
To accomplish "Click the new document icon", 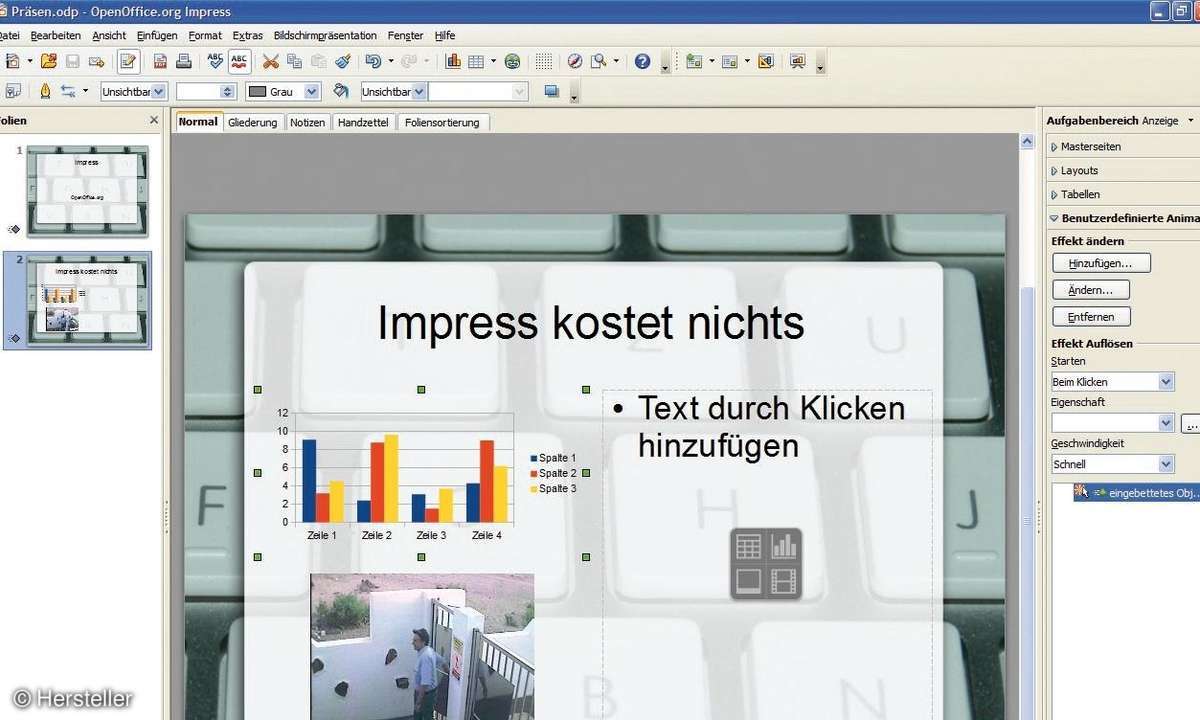I will 13,61.
